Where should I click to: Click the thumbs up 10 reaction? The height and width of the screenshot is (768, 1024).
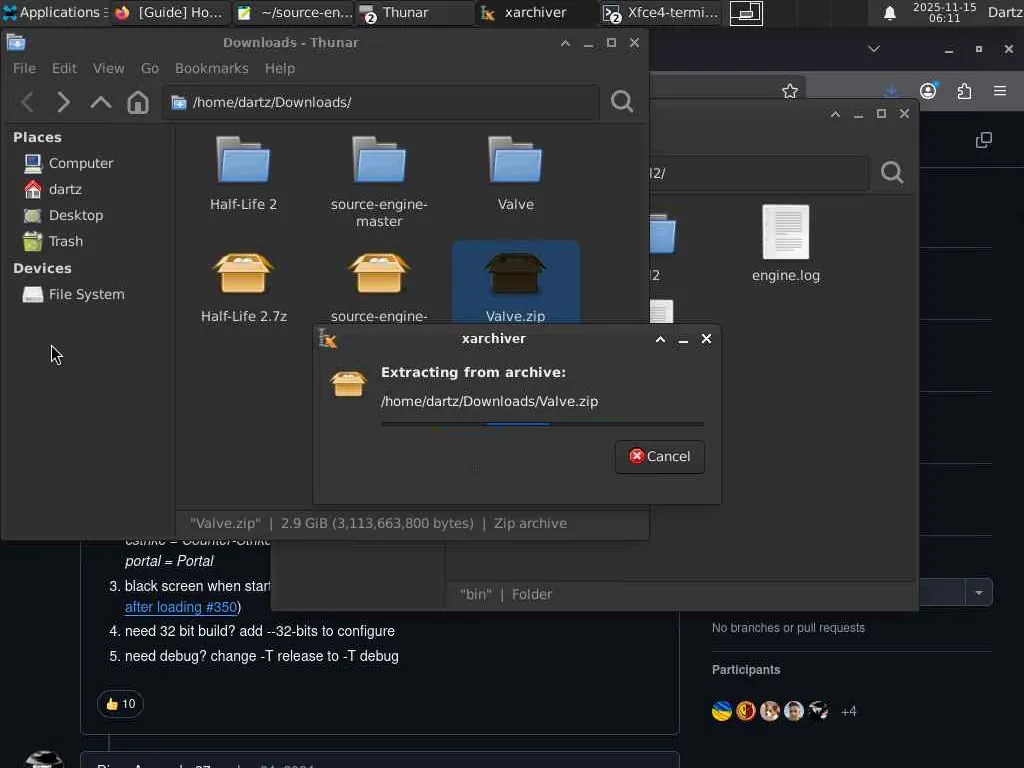tap(120, 704)
